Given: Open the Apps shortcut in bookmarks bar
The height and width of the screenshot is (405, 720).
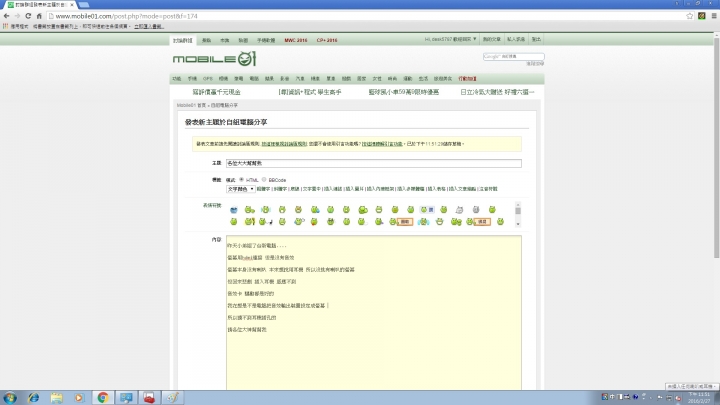Looking at the screenshot, I should 16,27.
